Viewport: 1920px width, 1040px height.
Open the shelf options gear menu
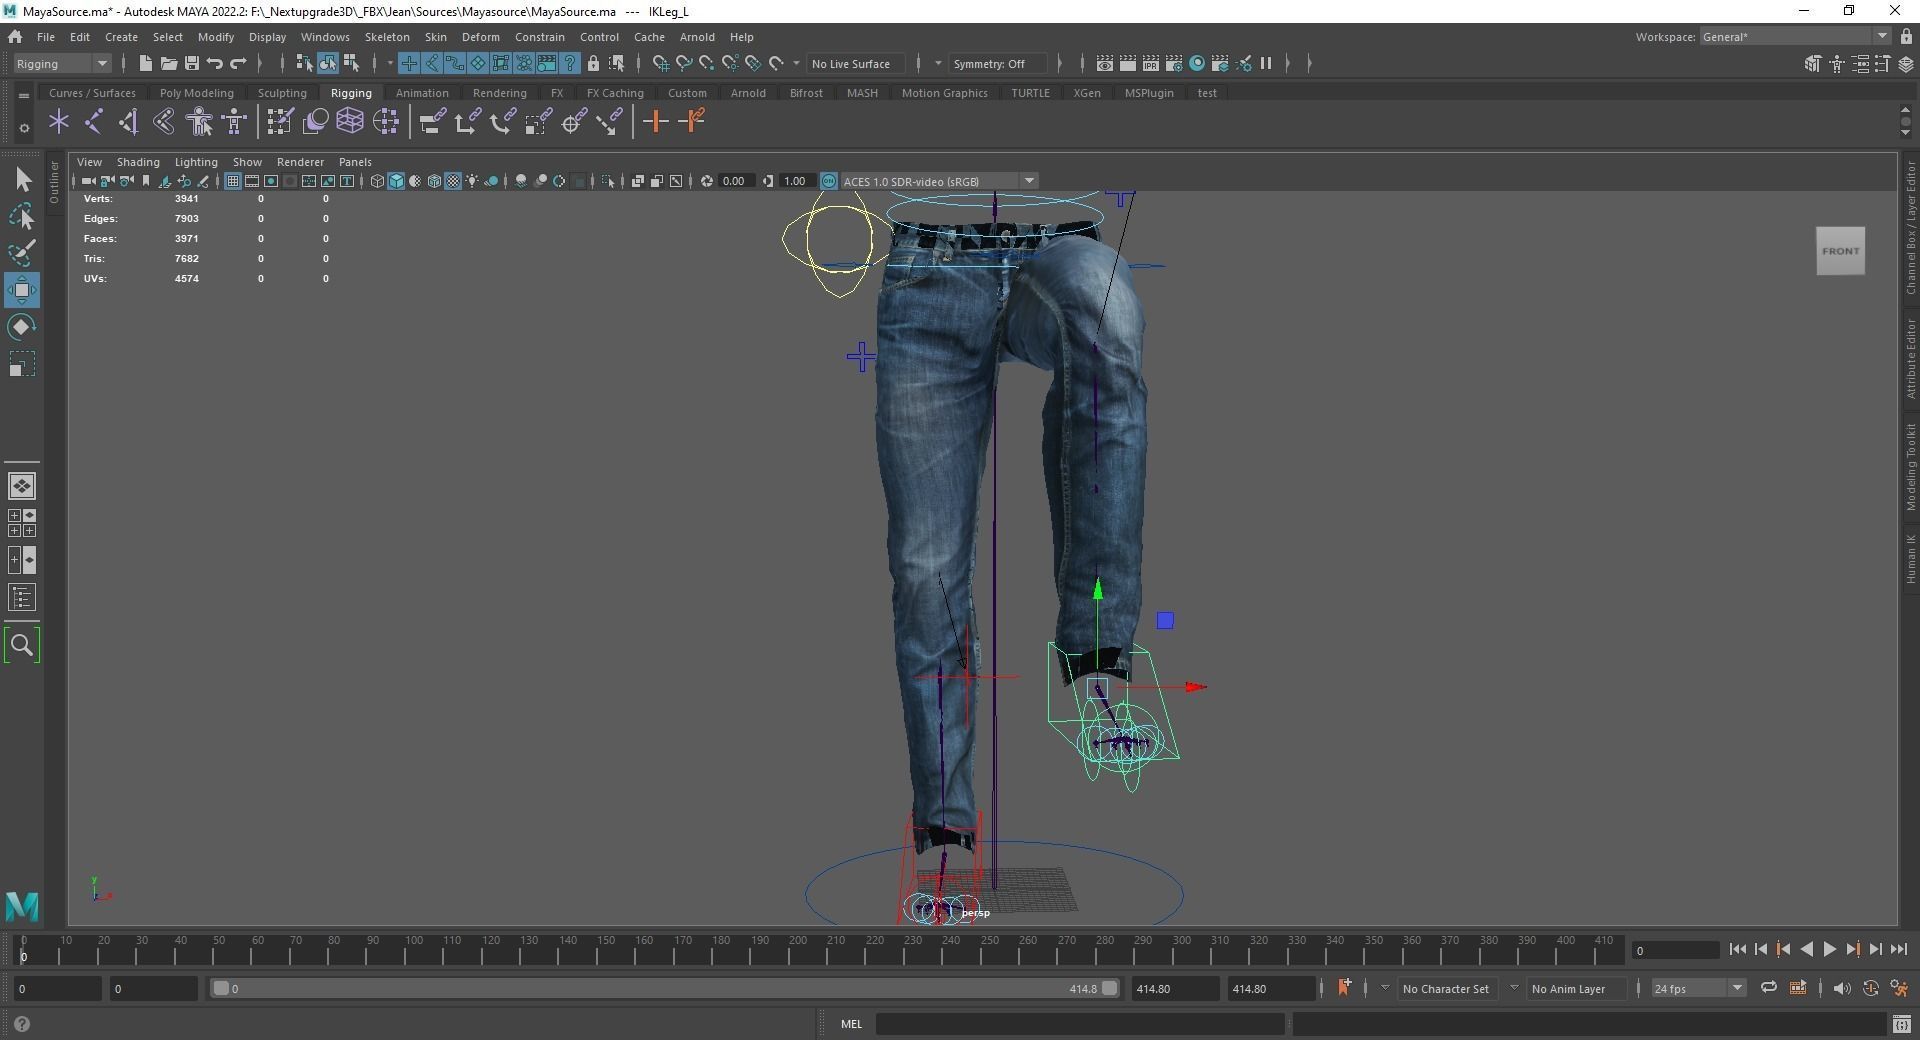point(24,128)
